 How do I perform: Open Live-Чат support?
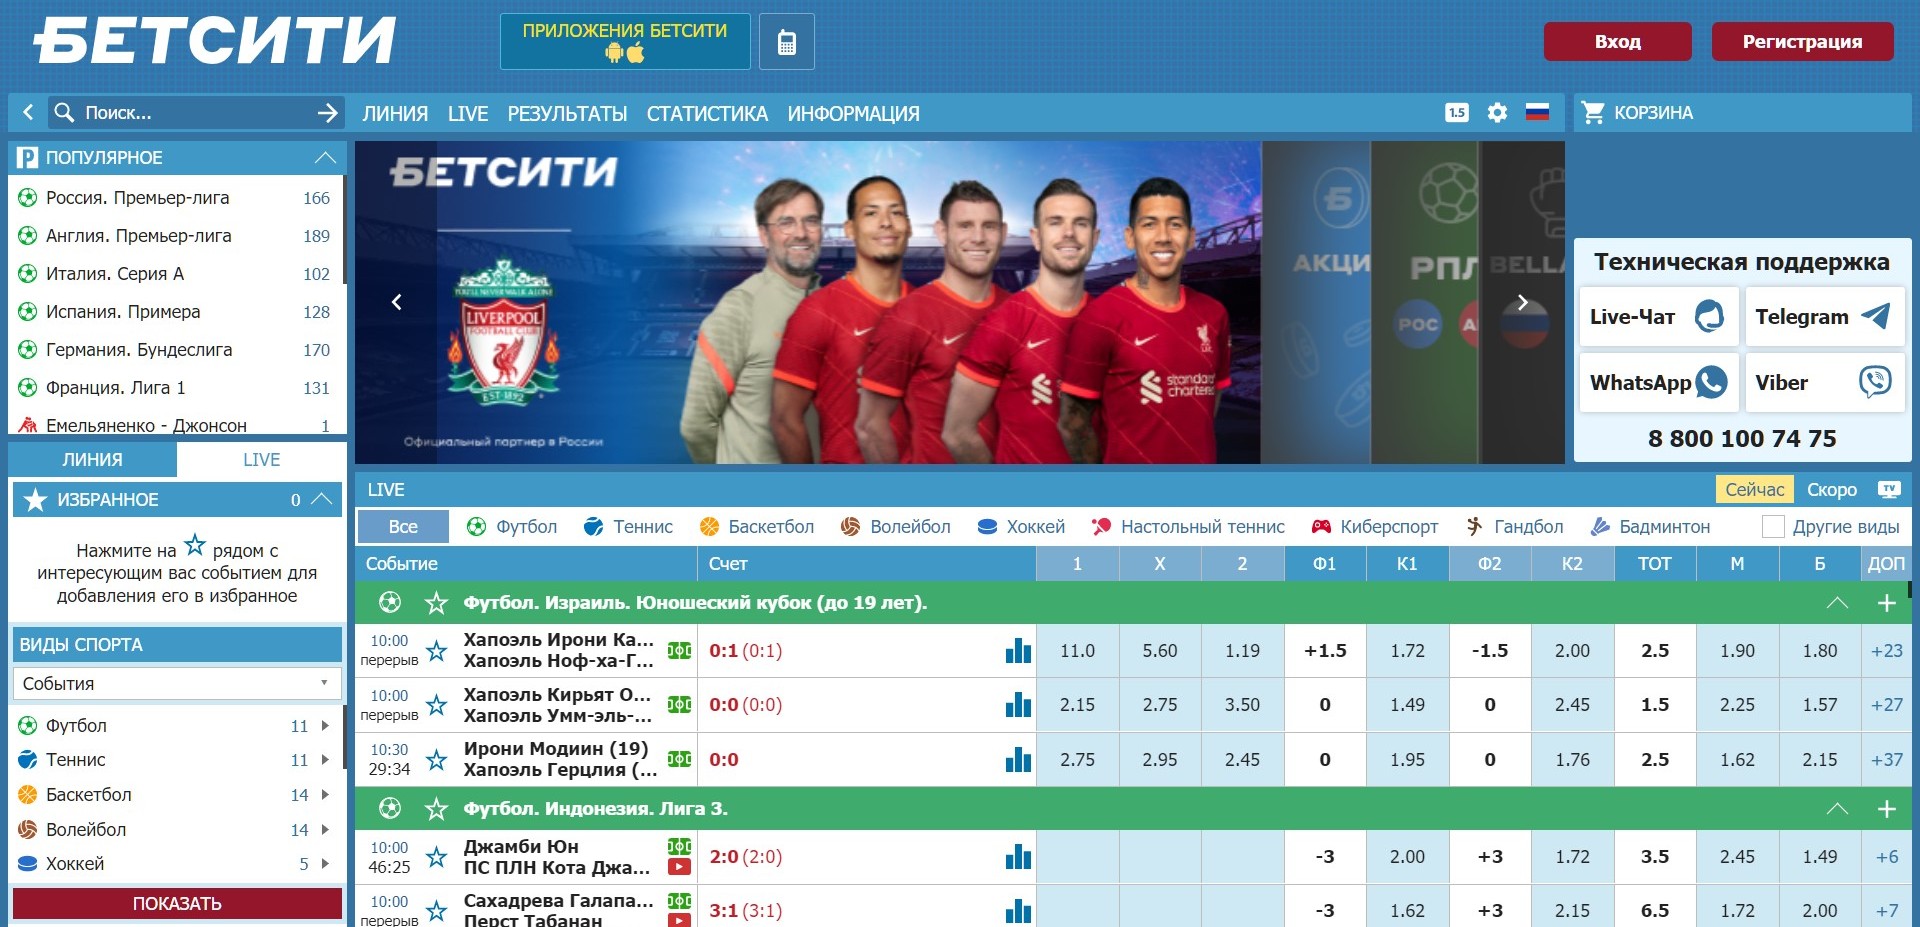pos(1659,317)
